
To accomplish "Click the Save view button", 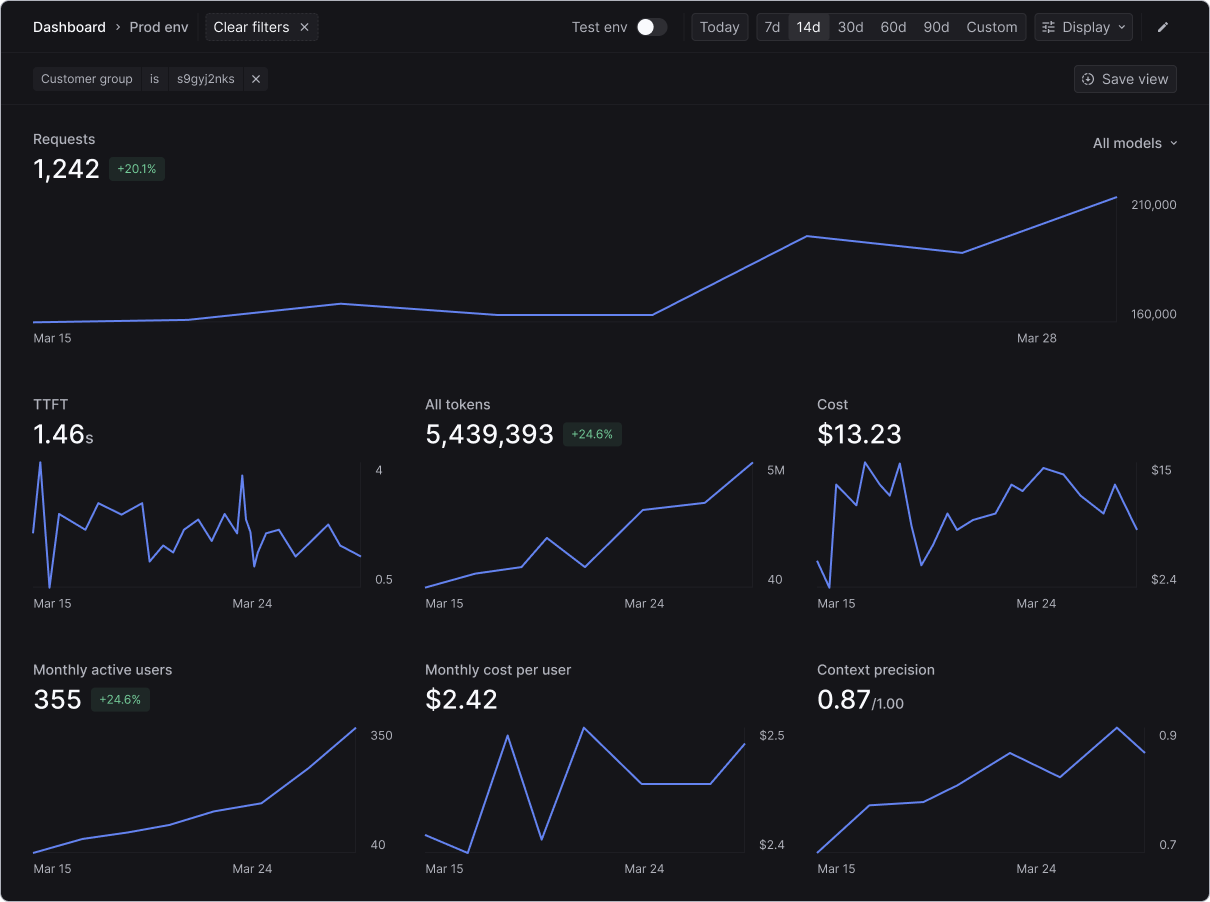I will pyautogui.click(x=1125, y=79).
